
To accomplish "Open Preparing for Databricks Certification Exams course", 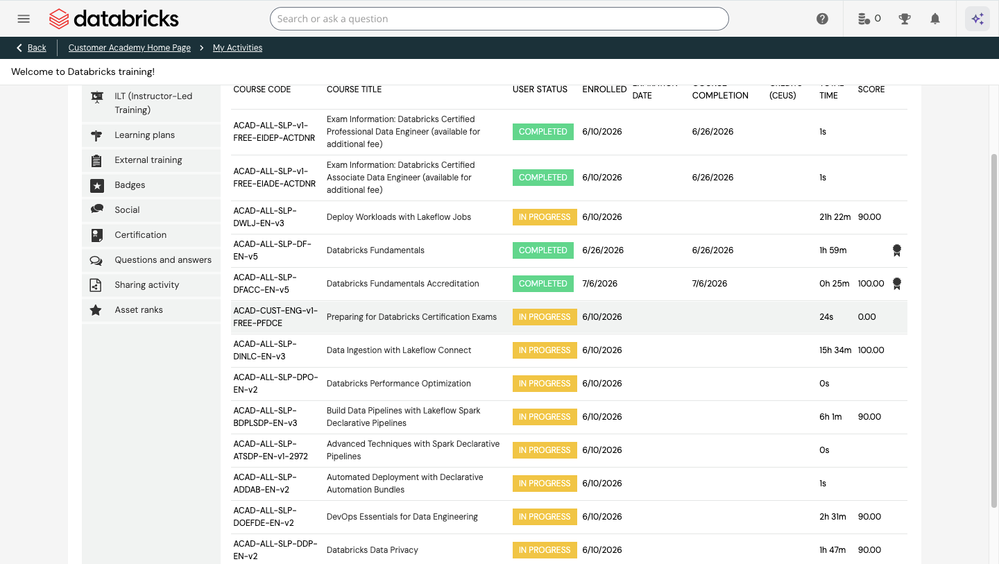I will coord(412,317).
